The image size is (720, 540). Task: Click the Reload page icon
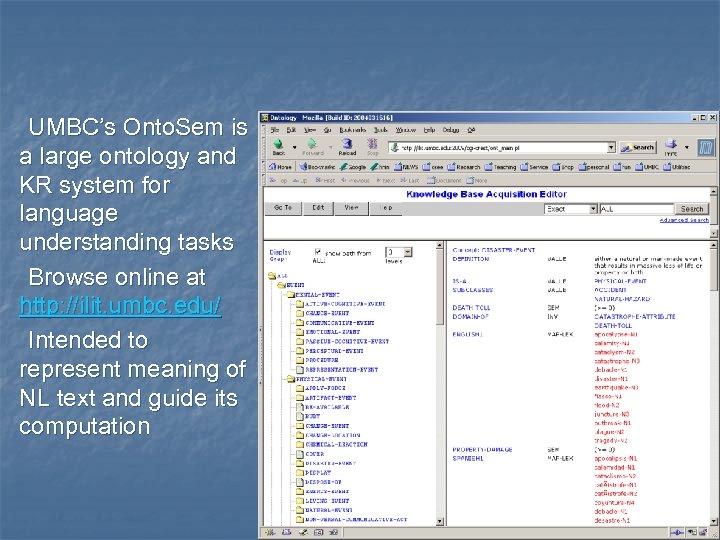tap(347, 144)
